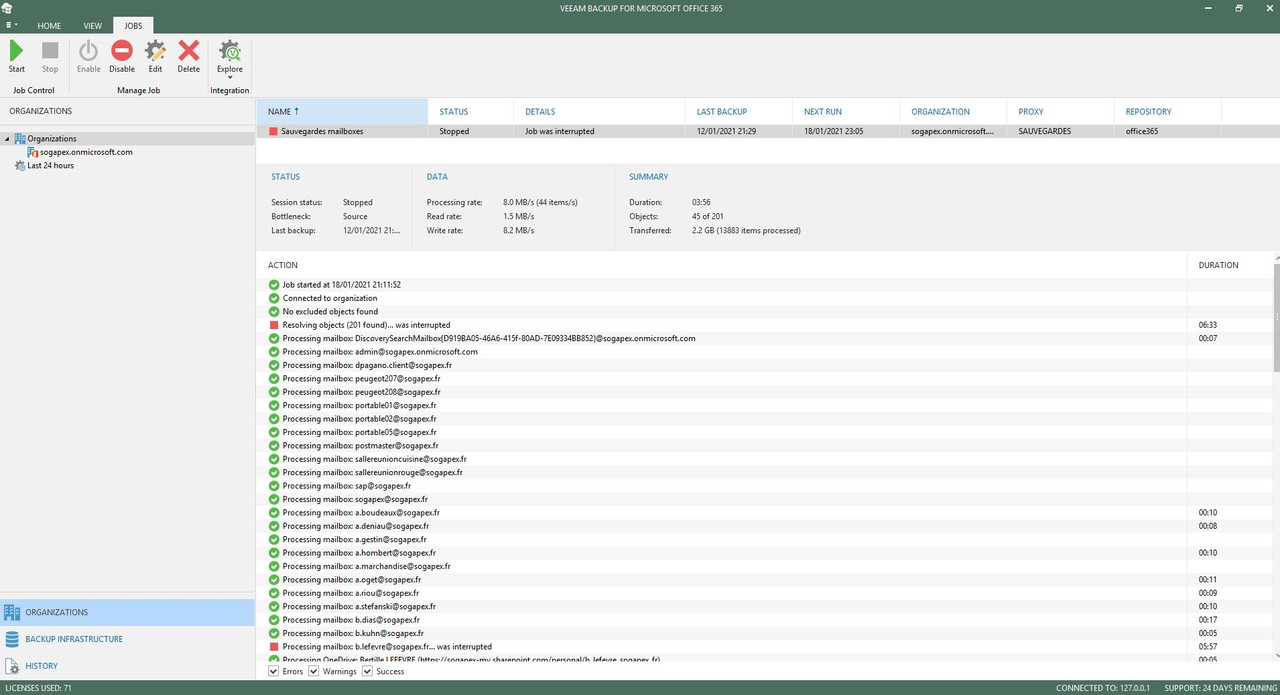Toggle the Warnings filter checkbox
The height and width of the screenshot is (695, 1280).
tap(314, 672)
